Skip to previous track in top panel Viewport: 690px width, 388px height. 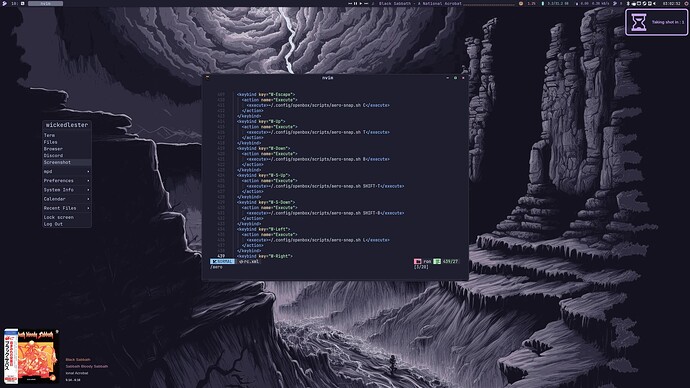click(x=350, y=4)
